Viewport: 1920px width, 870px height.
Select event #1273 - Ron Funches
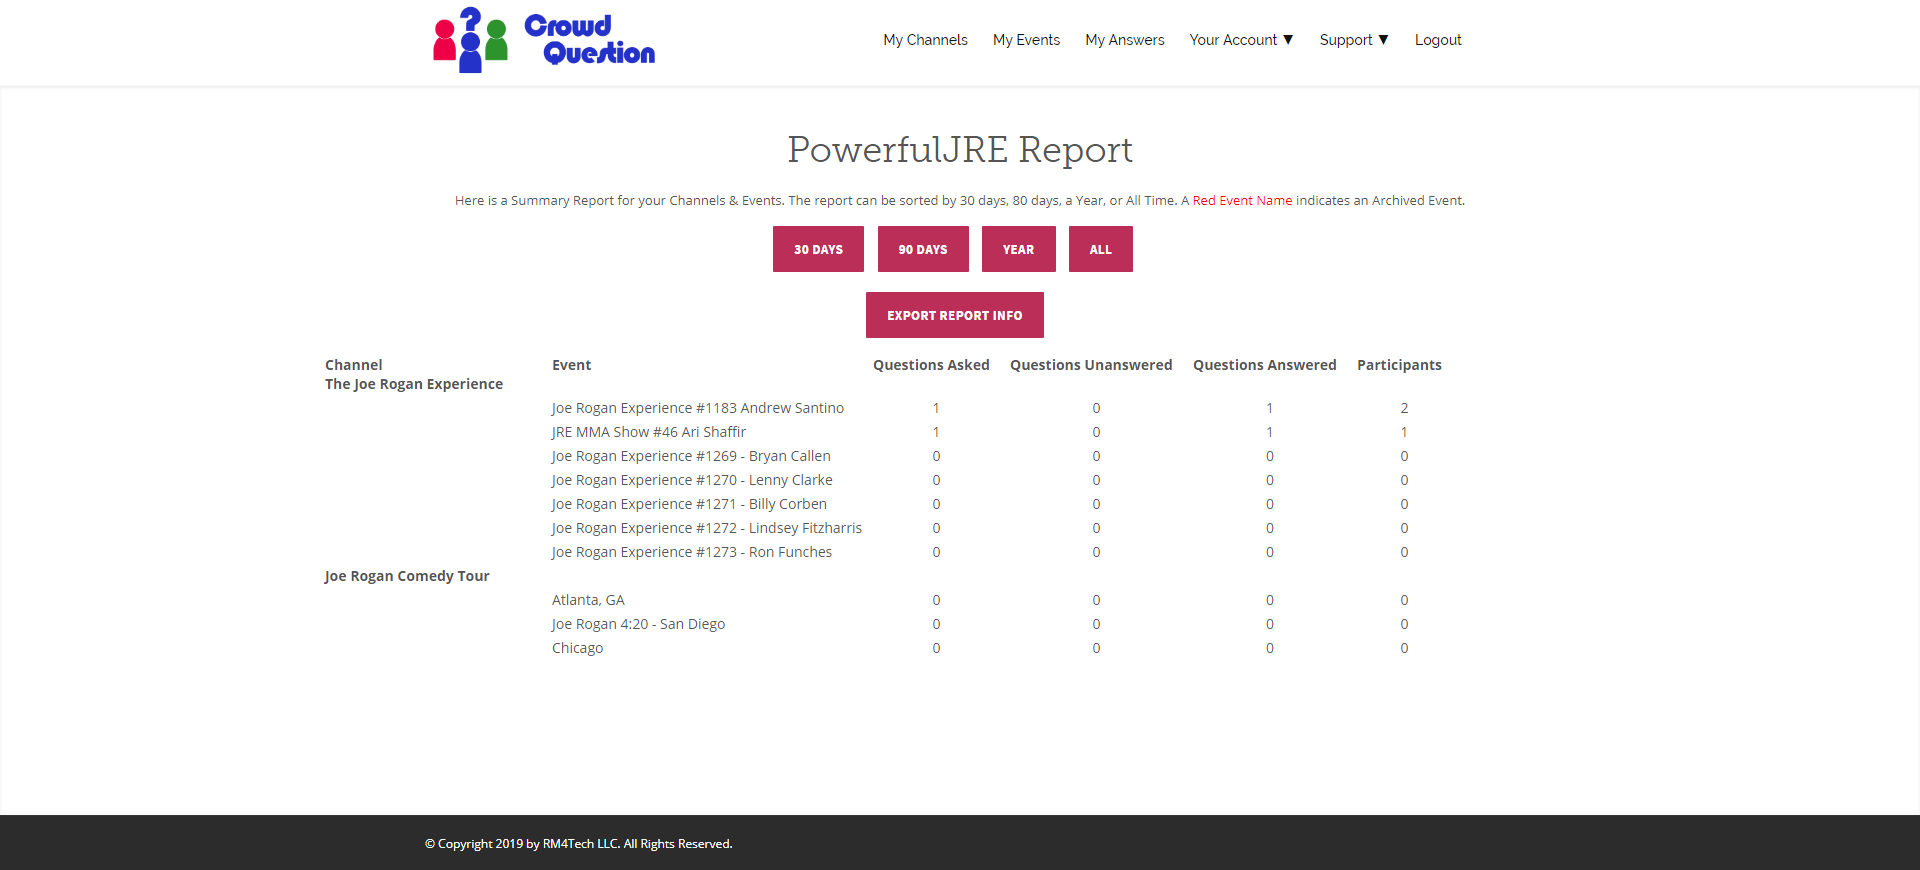(692, 552)
